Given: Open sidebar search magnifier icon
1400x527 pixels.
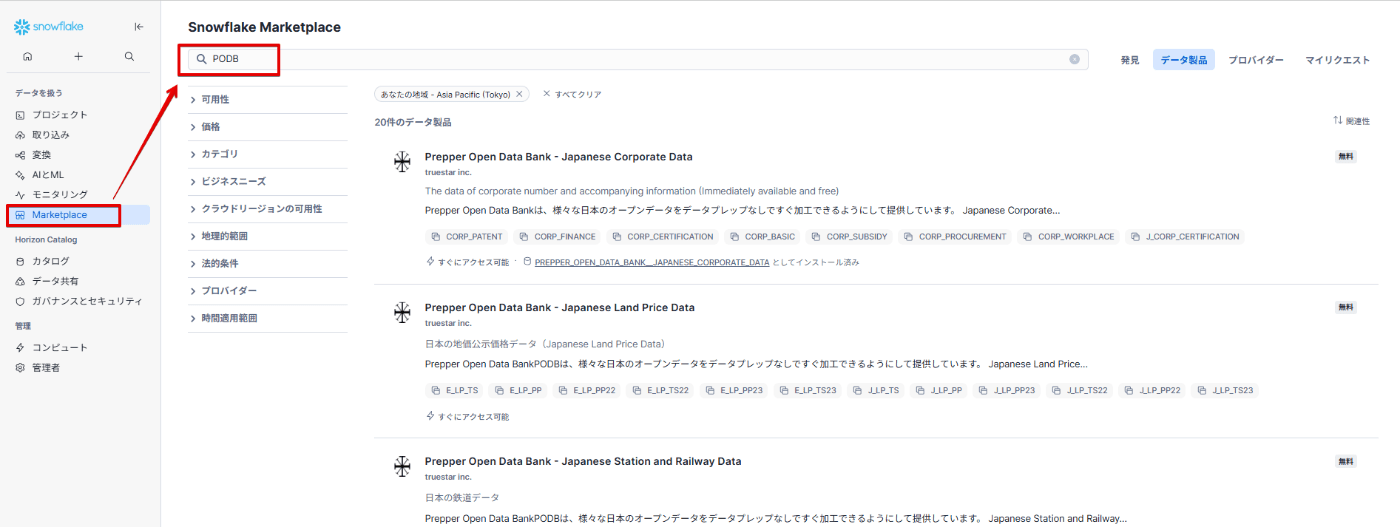Looking at the screenshot, I should (129, 57).
